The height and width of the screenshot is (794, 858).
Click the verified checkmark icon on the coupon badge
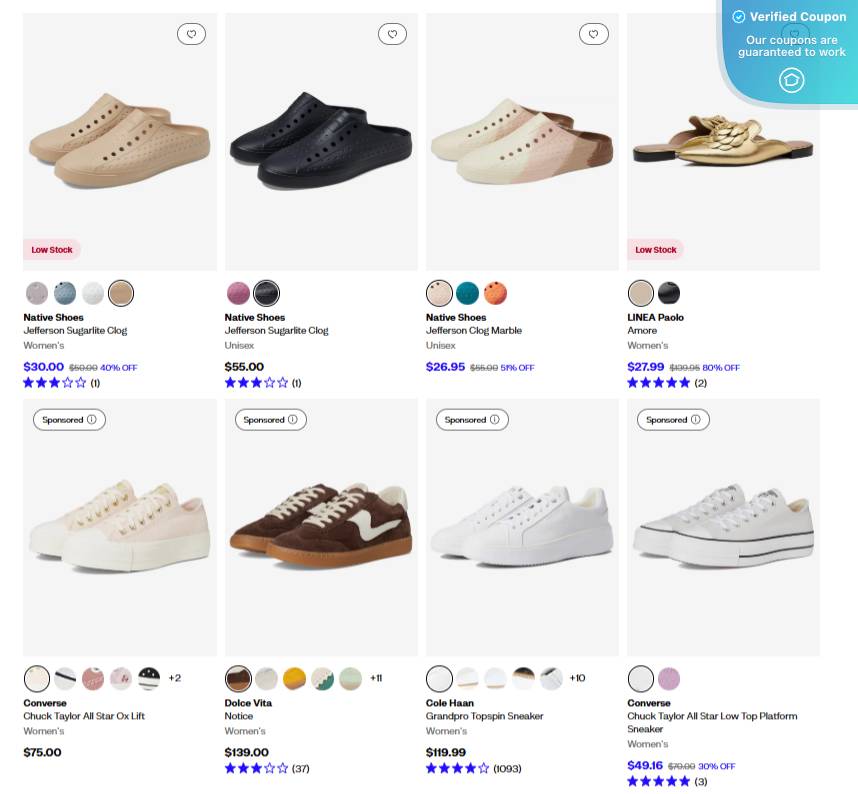tap(738, 16)
